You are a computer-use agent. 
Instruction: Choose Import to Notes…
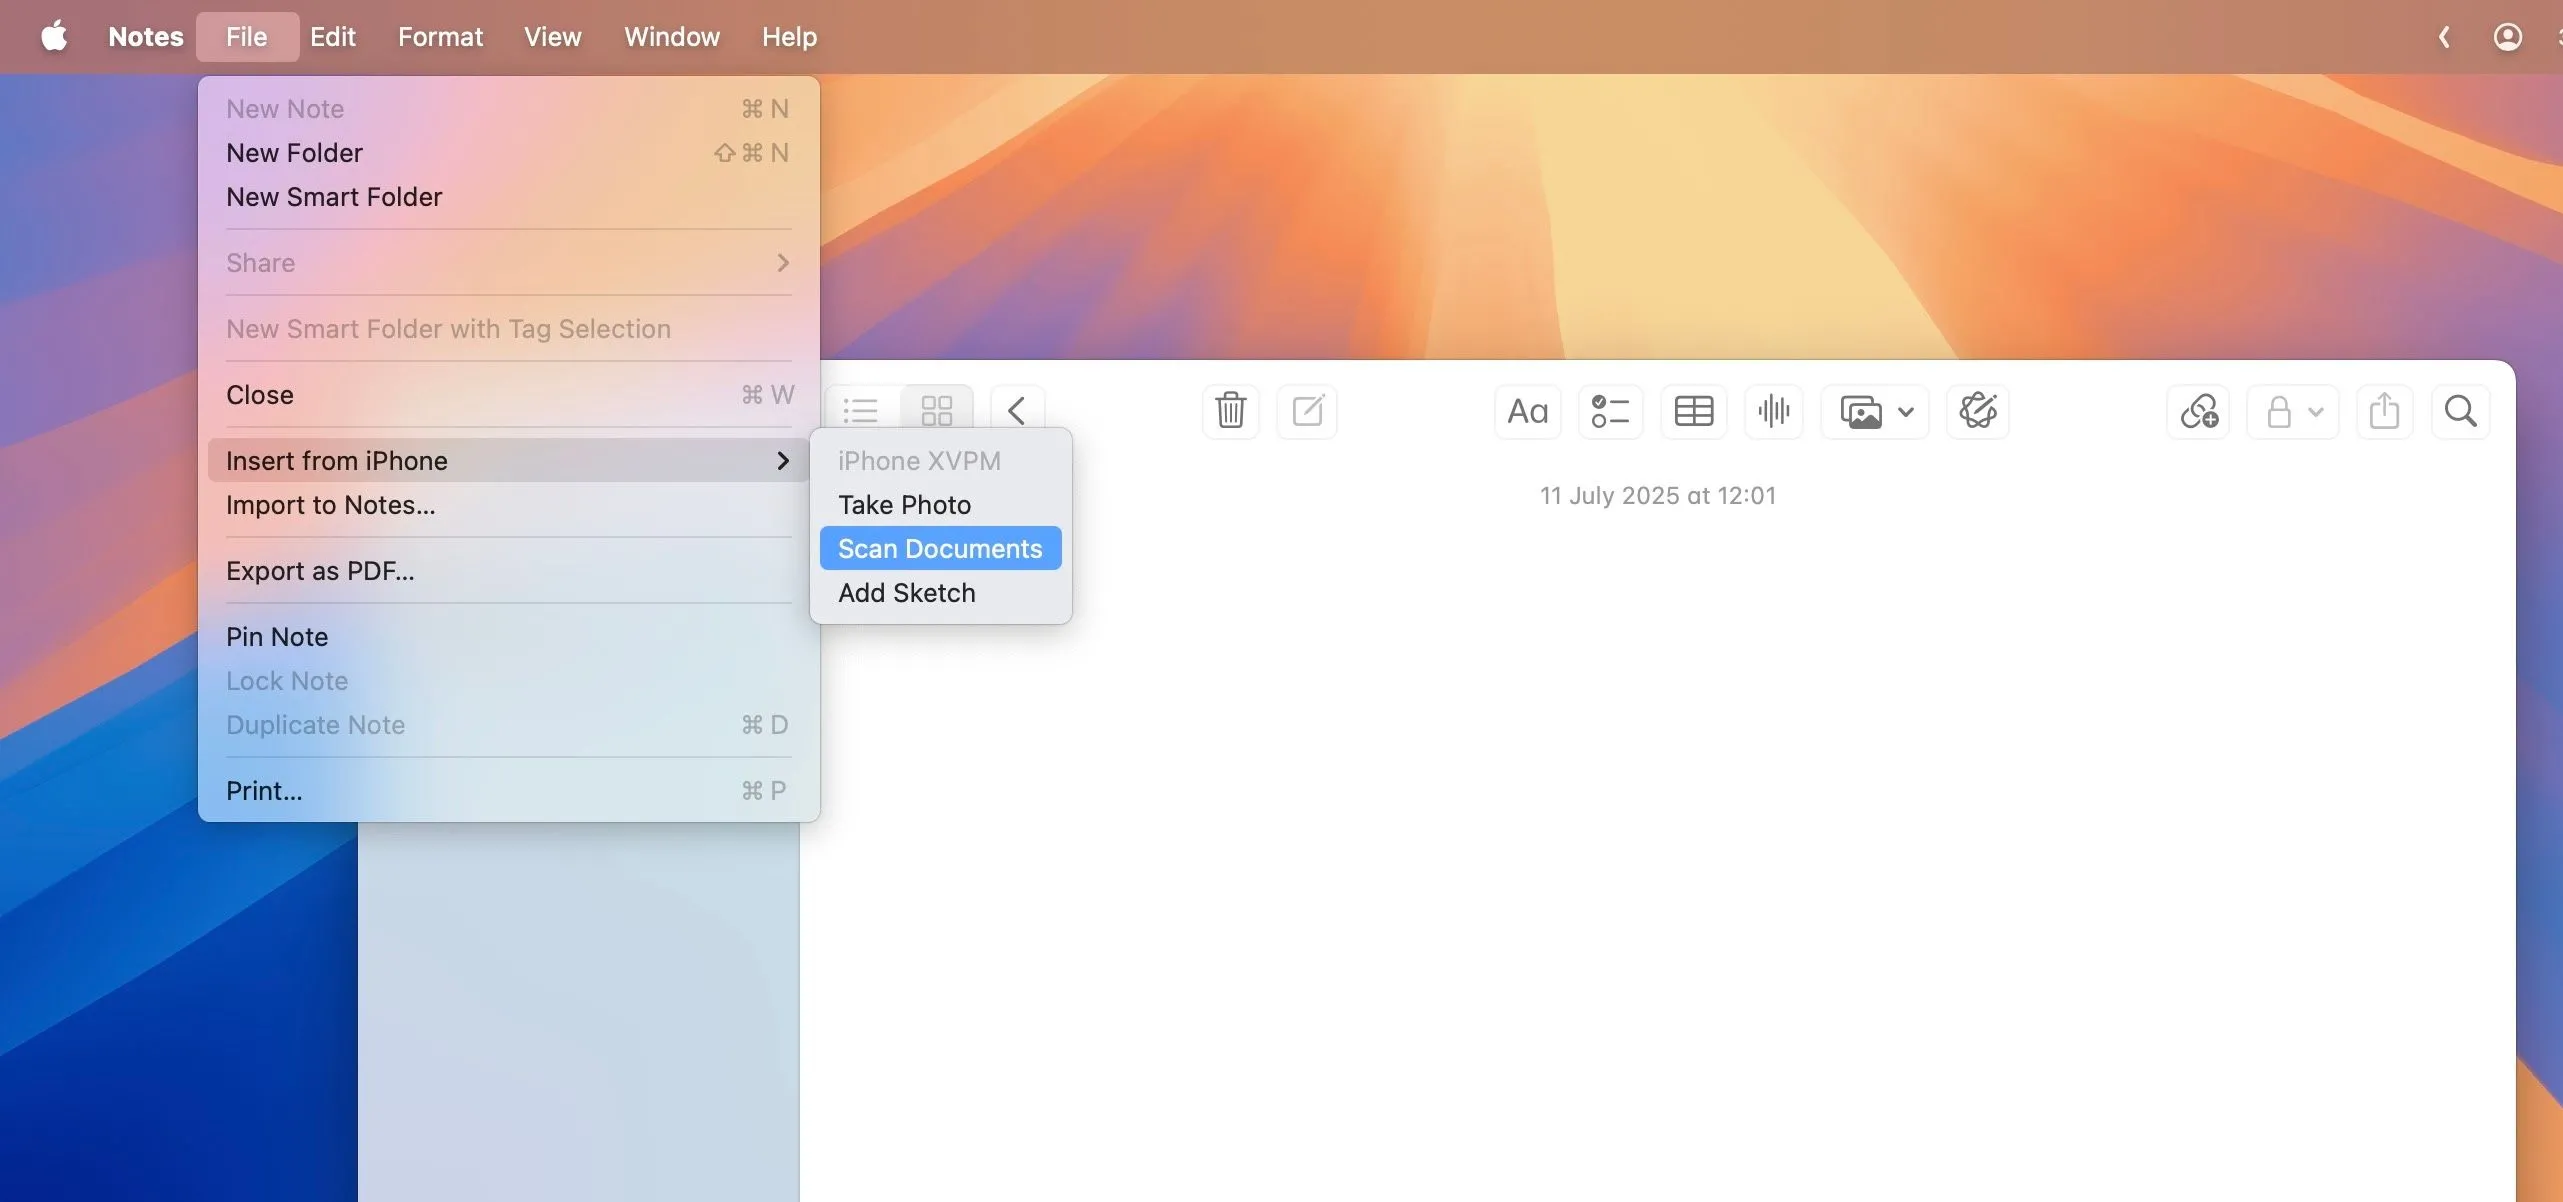pyautogui.click(x=508, y=505)
